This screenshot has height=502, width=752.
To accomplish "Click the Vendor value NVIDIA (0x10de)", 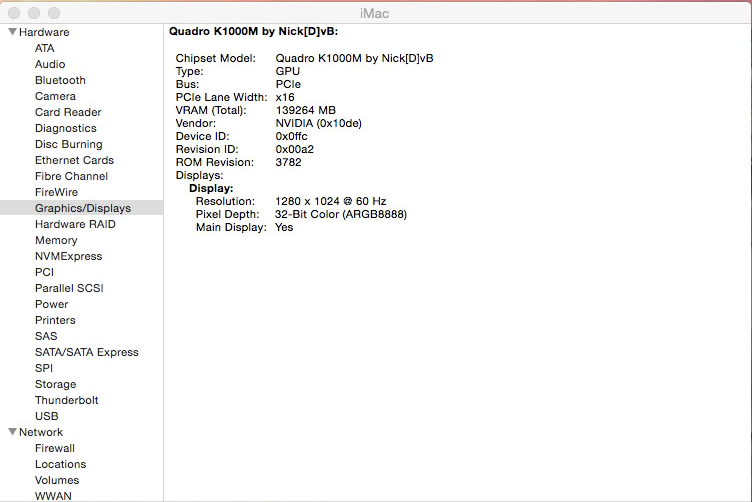I will 318,123.
